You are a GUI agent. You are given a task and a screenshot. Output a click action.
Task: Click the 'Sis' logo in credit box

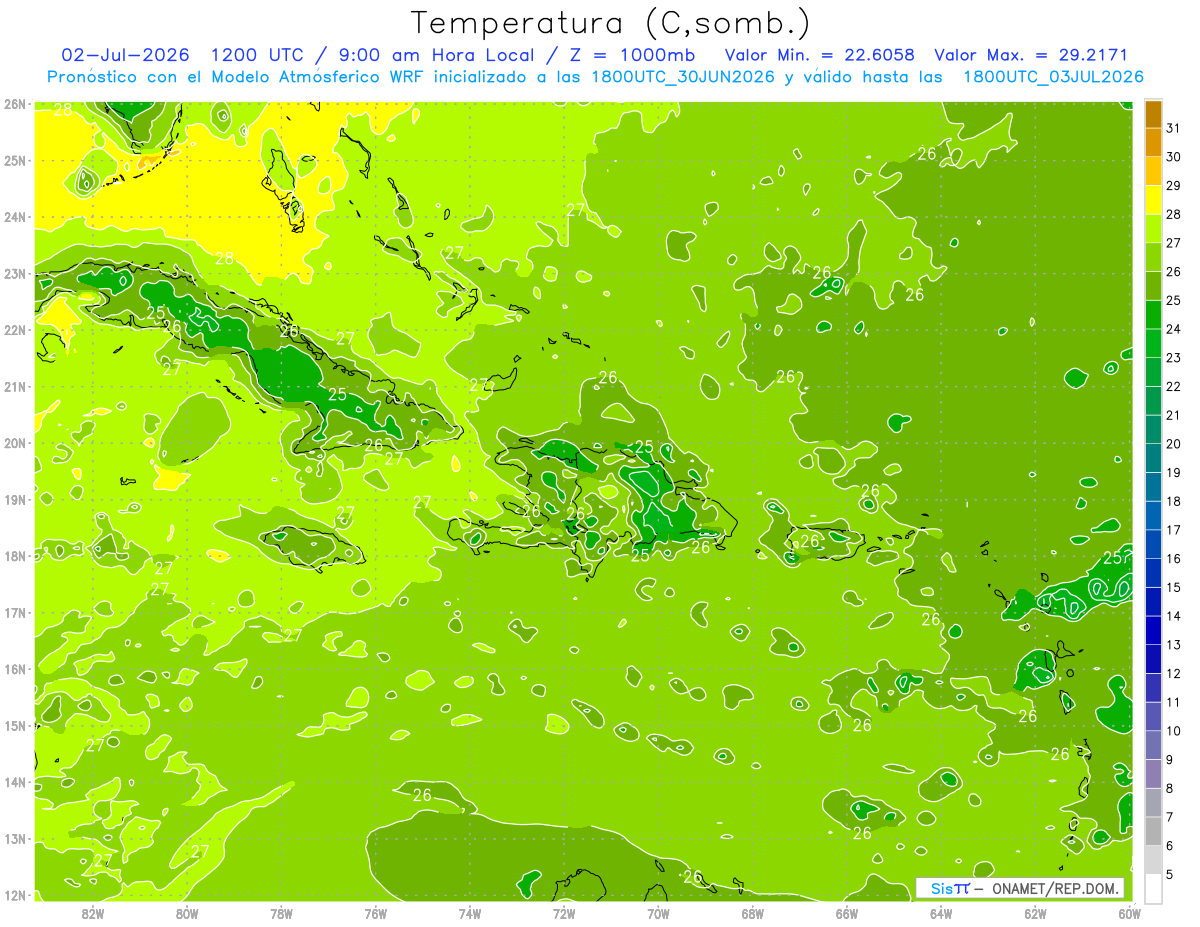(x=942, y=888)
